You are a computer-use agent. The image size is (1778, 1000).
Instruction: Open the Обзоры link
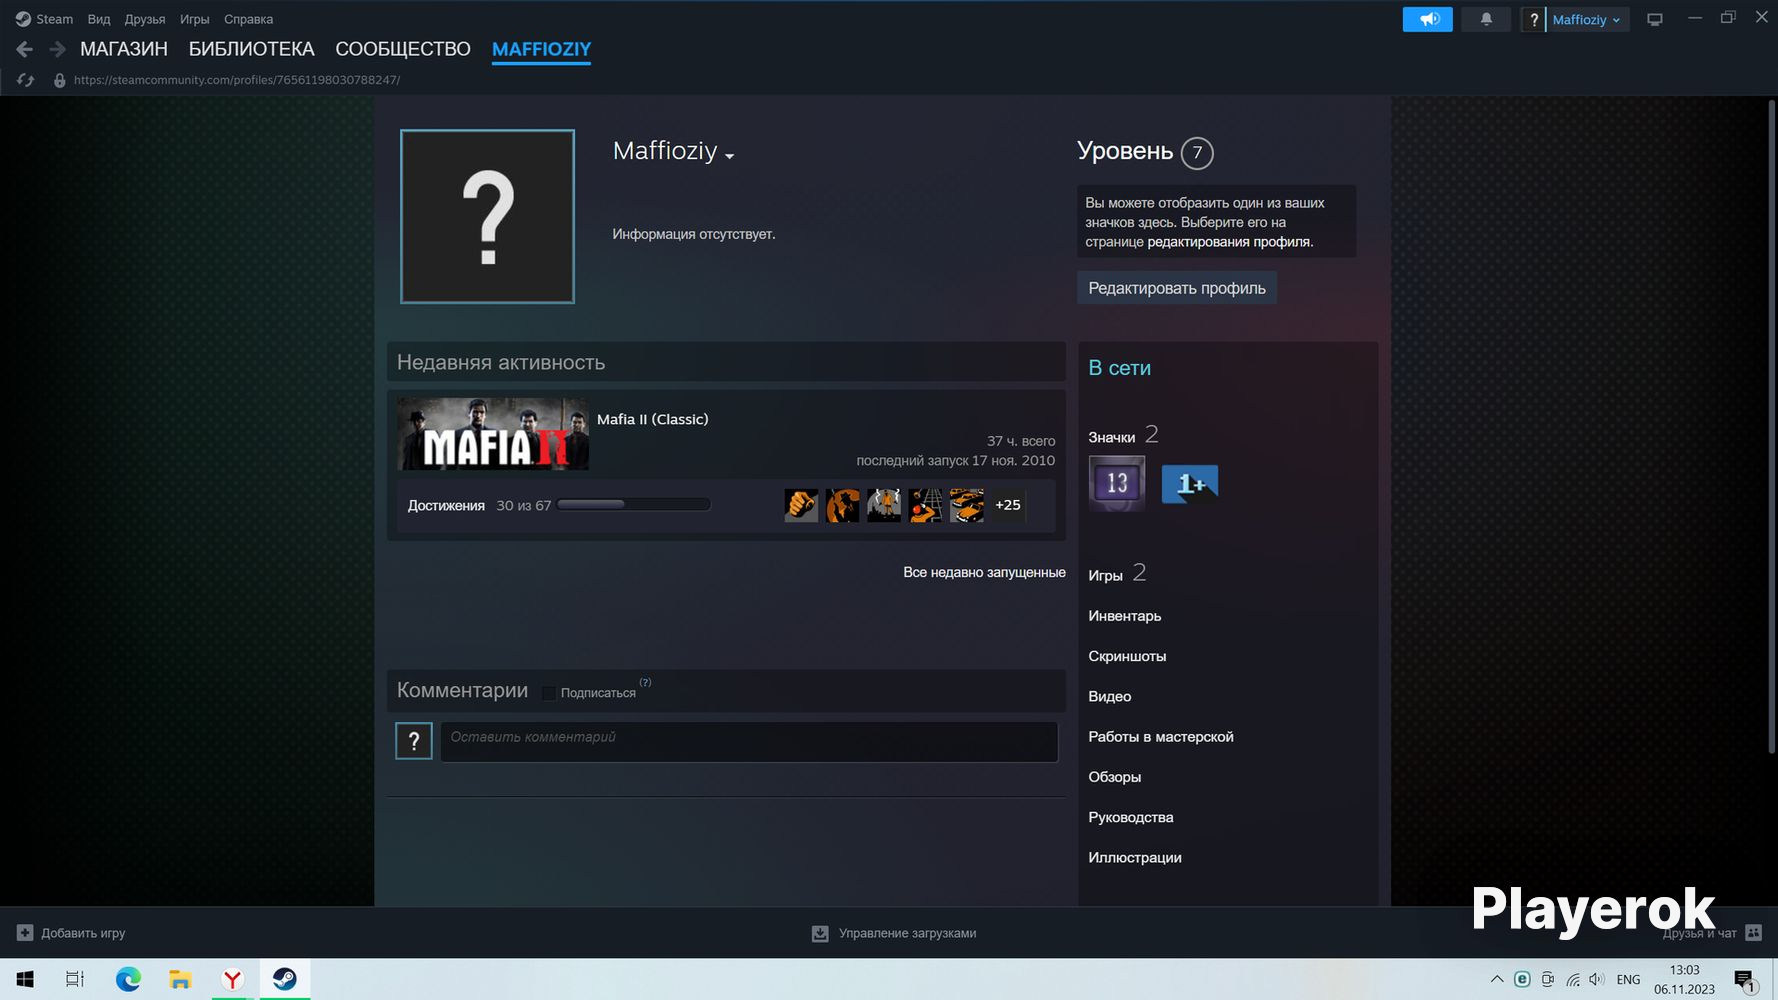[x=1115, y=777]
